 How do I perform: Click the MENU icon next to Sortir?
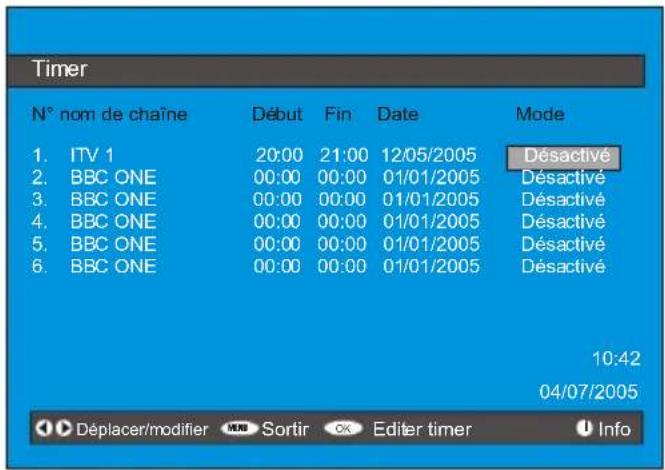coord(240,430)
